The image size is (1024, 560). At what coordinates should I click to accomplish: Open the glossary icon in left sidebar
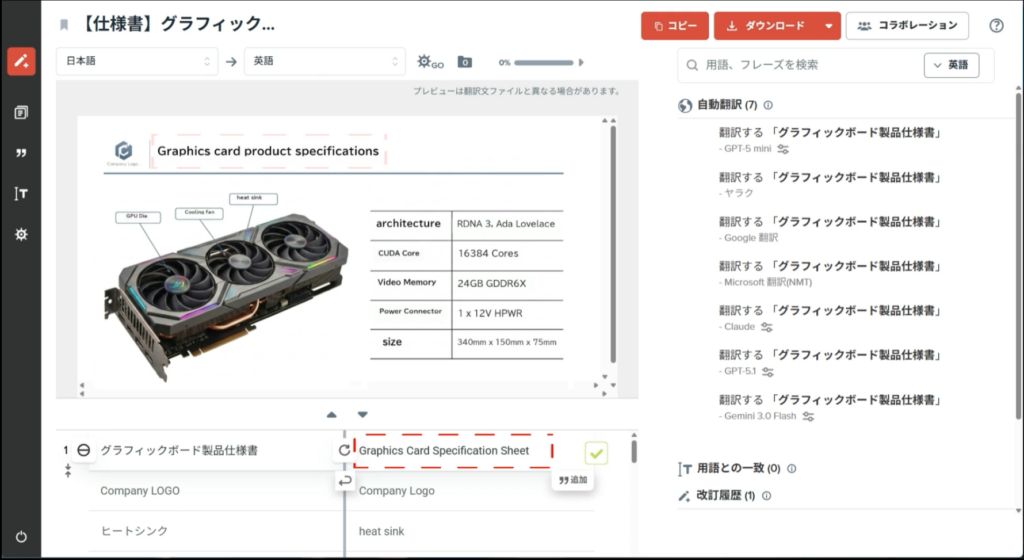[21, 193]
